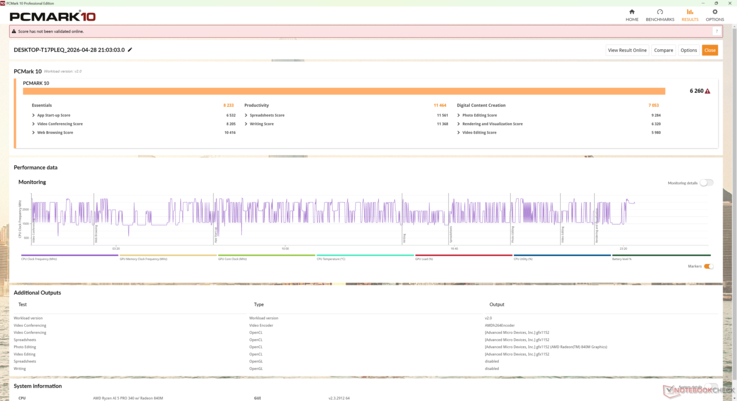The image size is (737, 401).
Task: Click the Digital Content Creation heading
Action: pos(481,105)
